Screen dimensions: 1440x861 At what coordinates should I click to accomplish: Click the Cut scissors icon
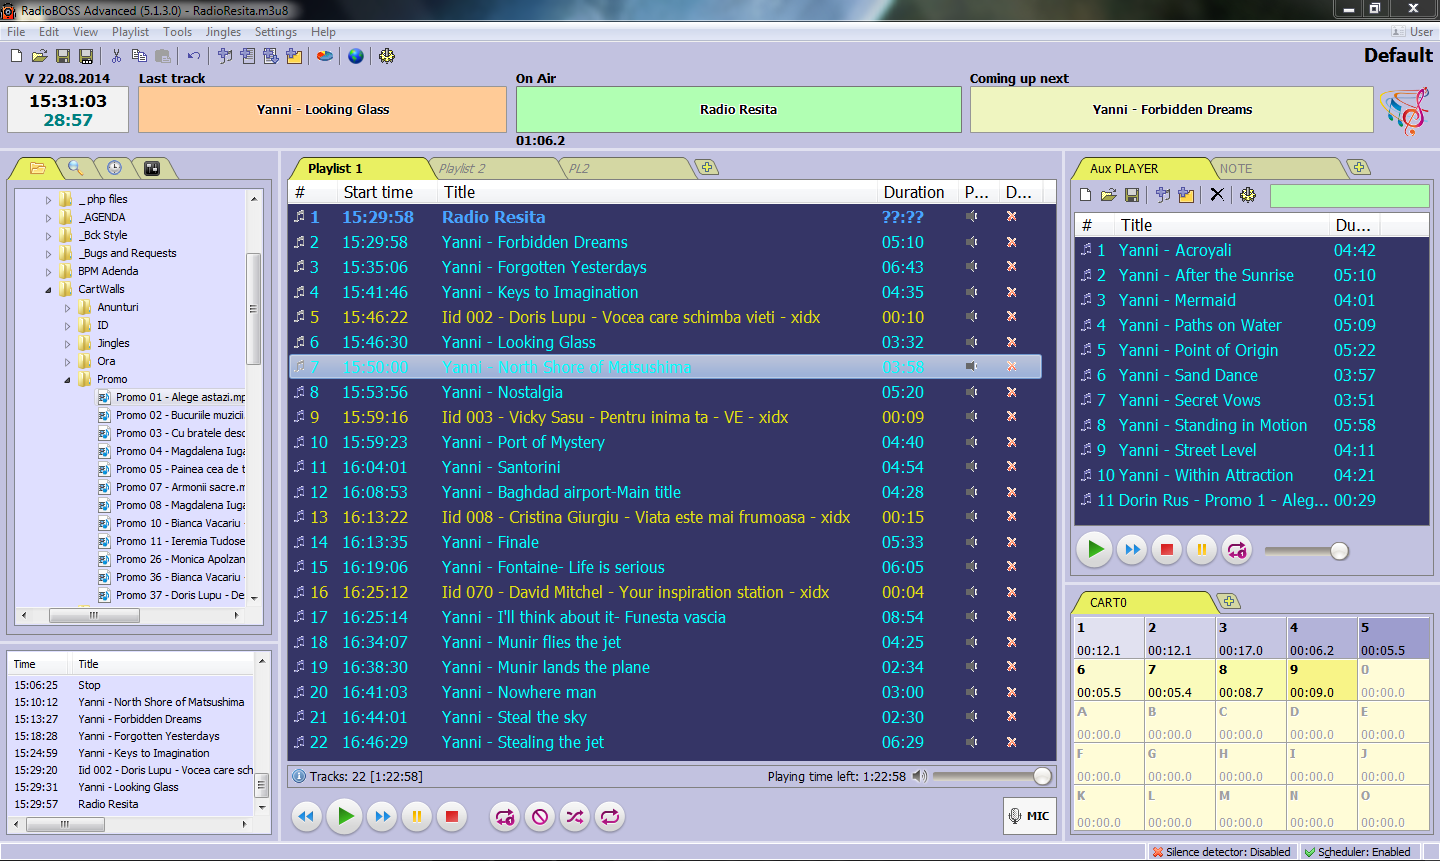coord(116,56)
